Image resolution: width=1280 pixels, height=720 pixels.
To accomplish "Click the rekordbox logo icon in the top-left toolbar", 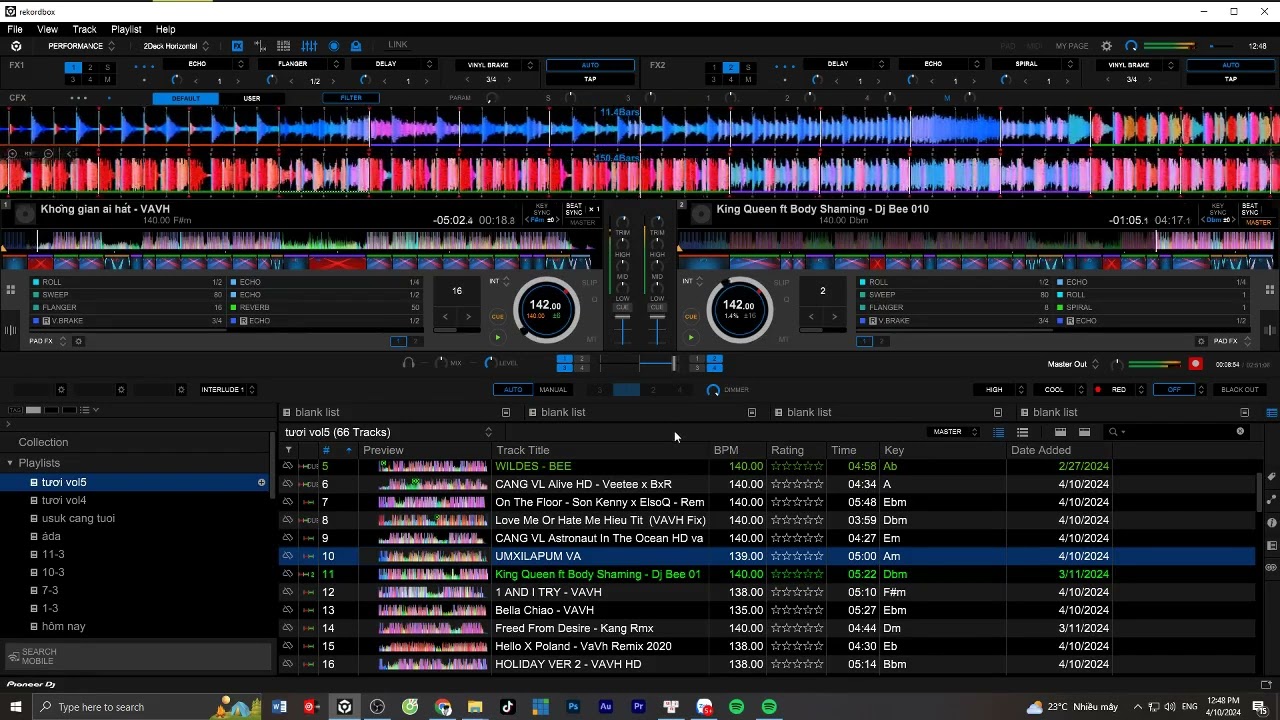I will click(16, 46).
